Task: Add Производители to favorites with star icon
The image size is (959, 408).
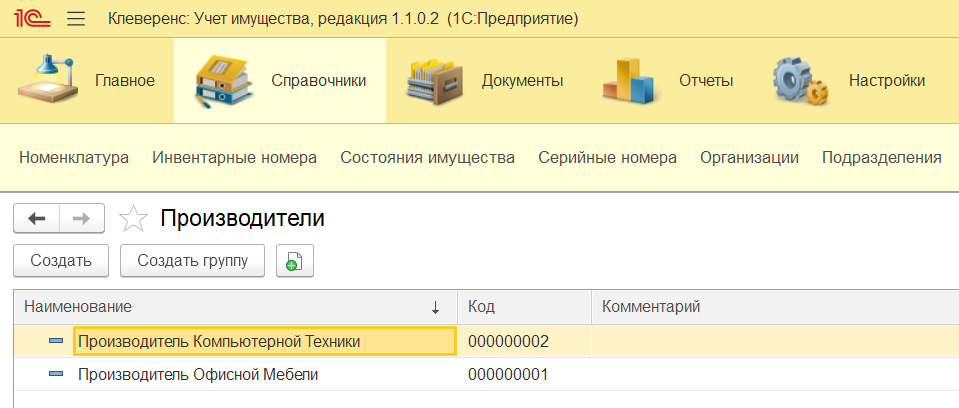Action: tap(133, 218)
